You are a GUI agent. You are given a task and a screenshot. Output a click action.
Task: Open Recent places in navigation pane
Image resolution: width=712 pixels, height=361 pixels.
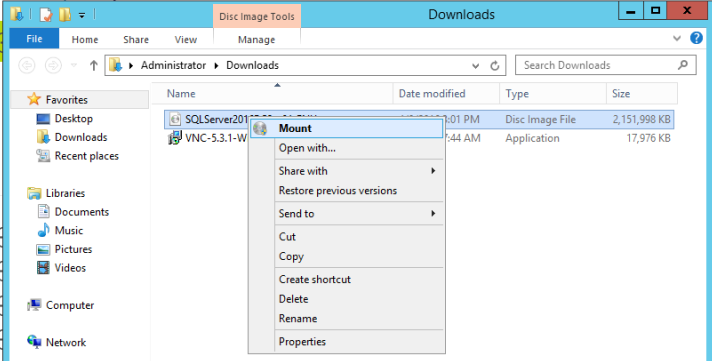click(86, 156)
